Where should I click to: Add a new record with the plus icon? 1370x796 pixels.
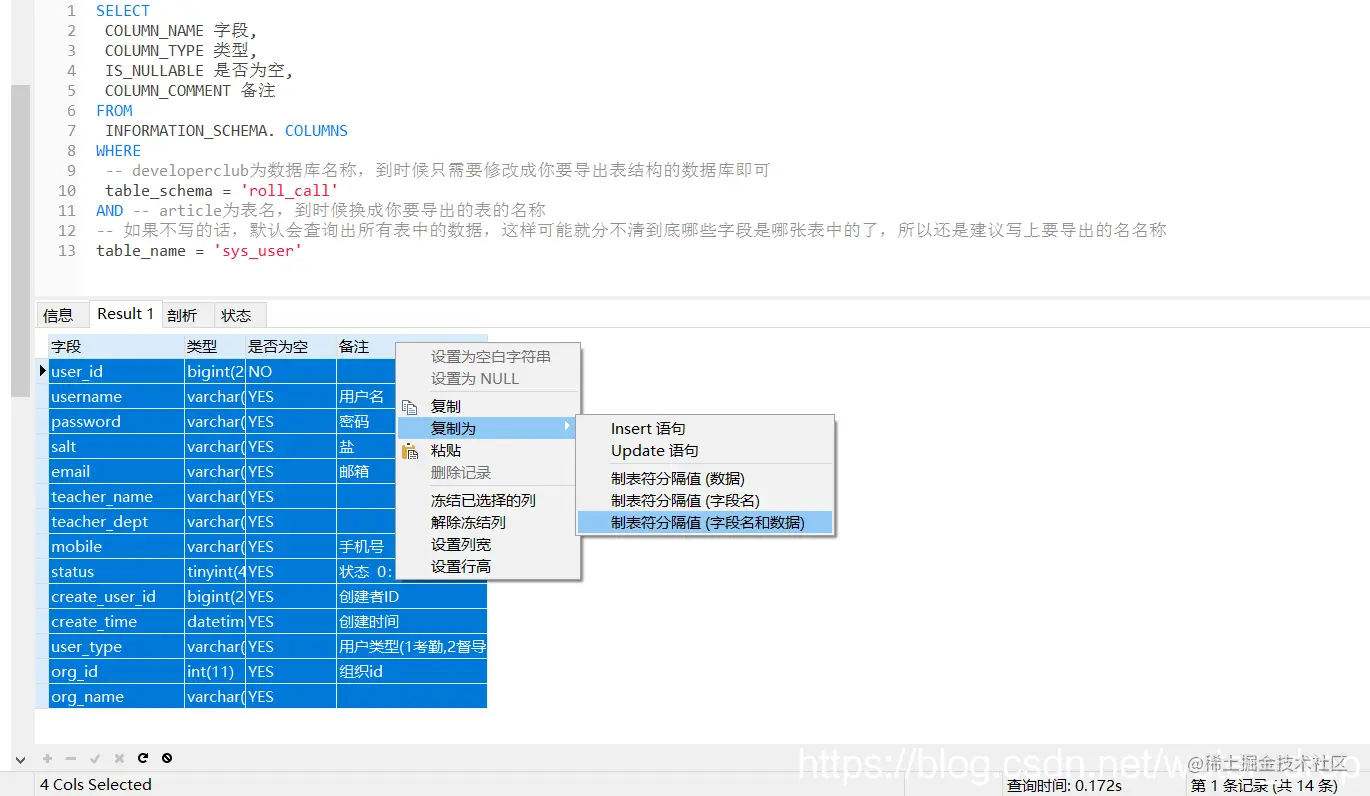pos(47,758)
